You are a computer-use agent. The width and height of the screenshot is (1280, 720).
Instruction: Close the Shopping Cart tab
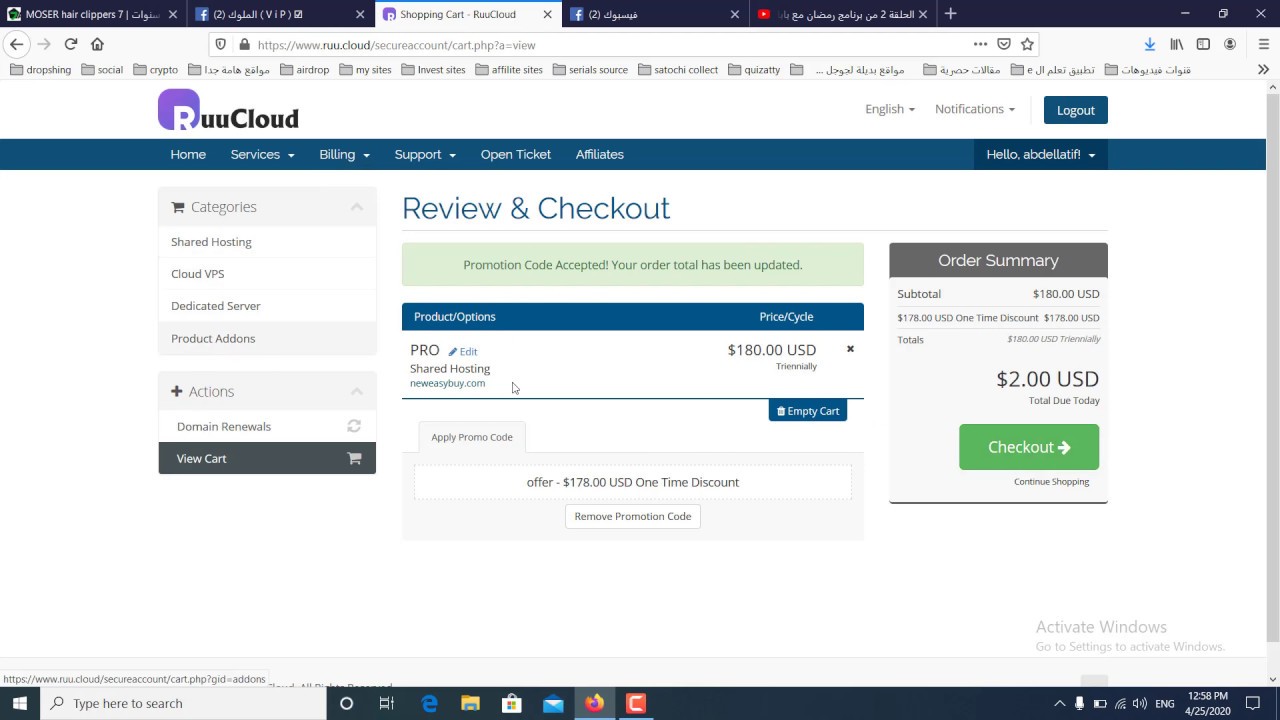point(547,14)
